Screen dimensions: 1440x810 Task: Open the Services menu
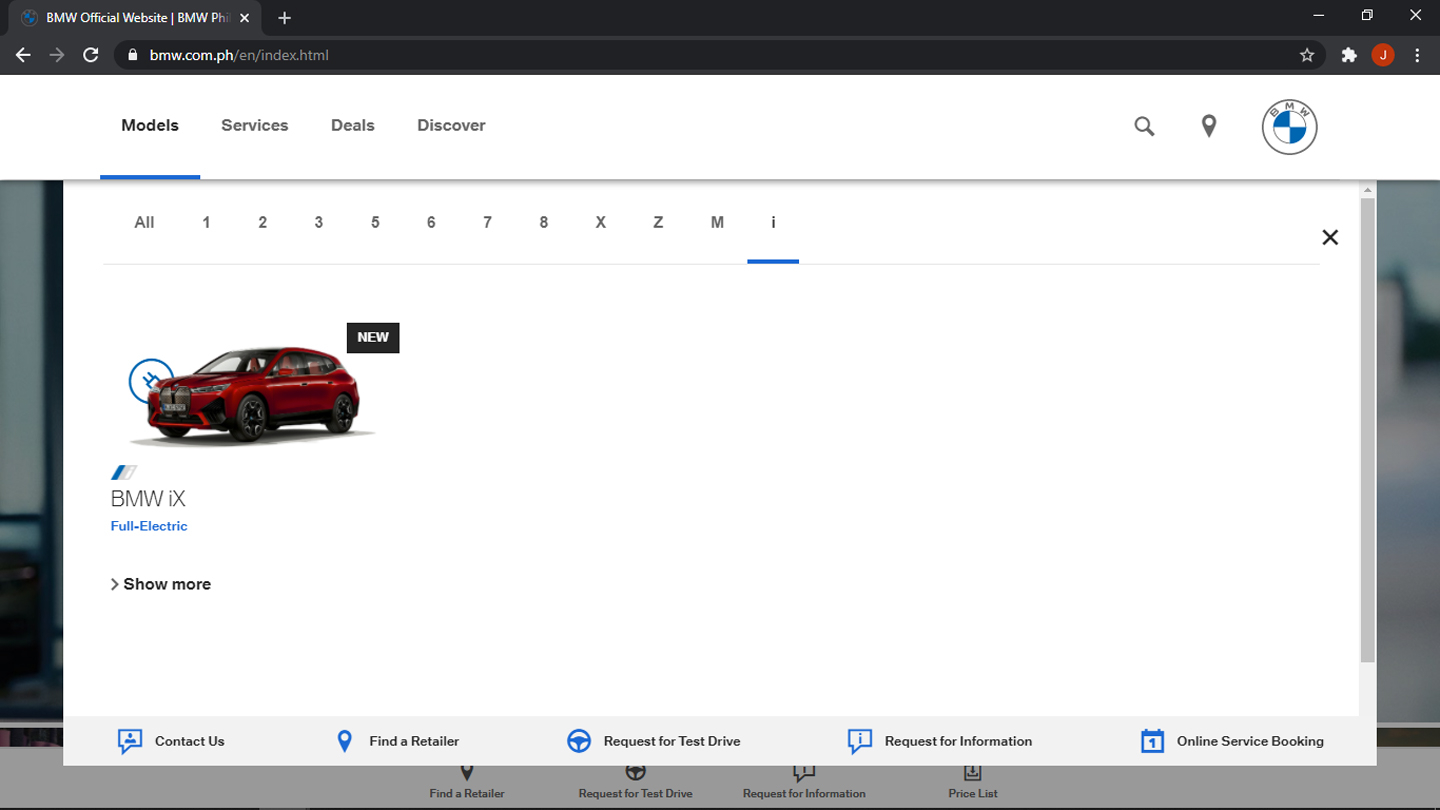pos(254,125)
